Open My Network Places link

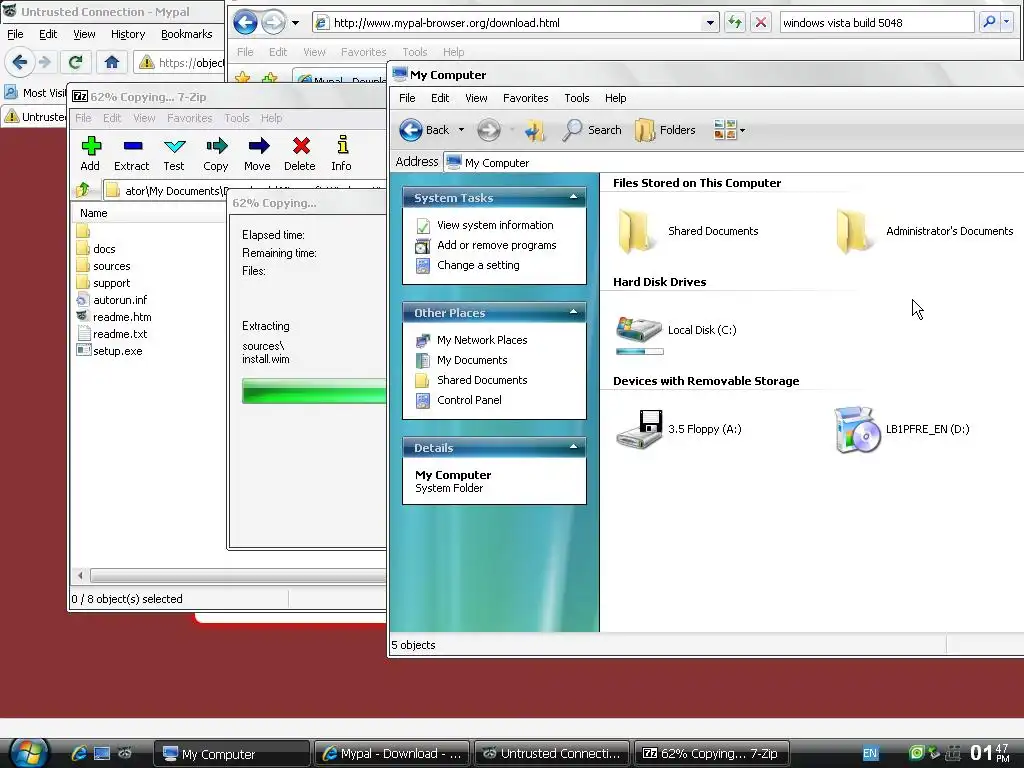click(x=482, y=340)
